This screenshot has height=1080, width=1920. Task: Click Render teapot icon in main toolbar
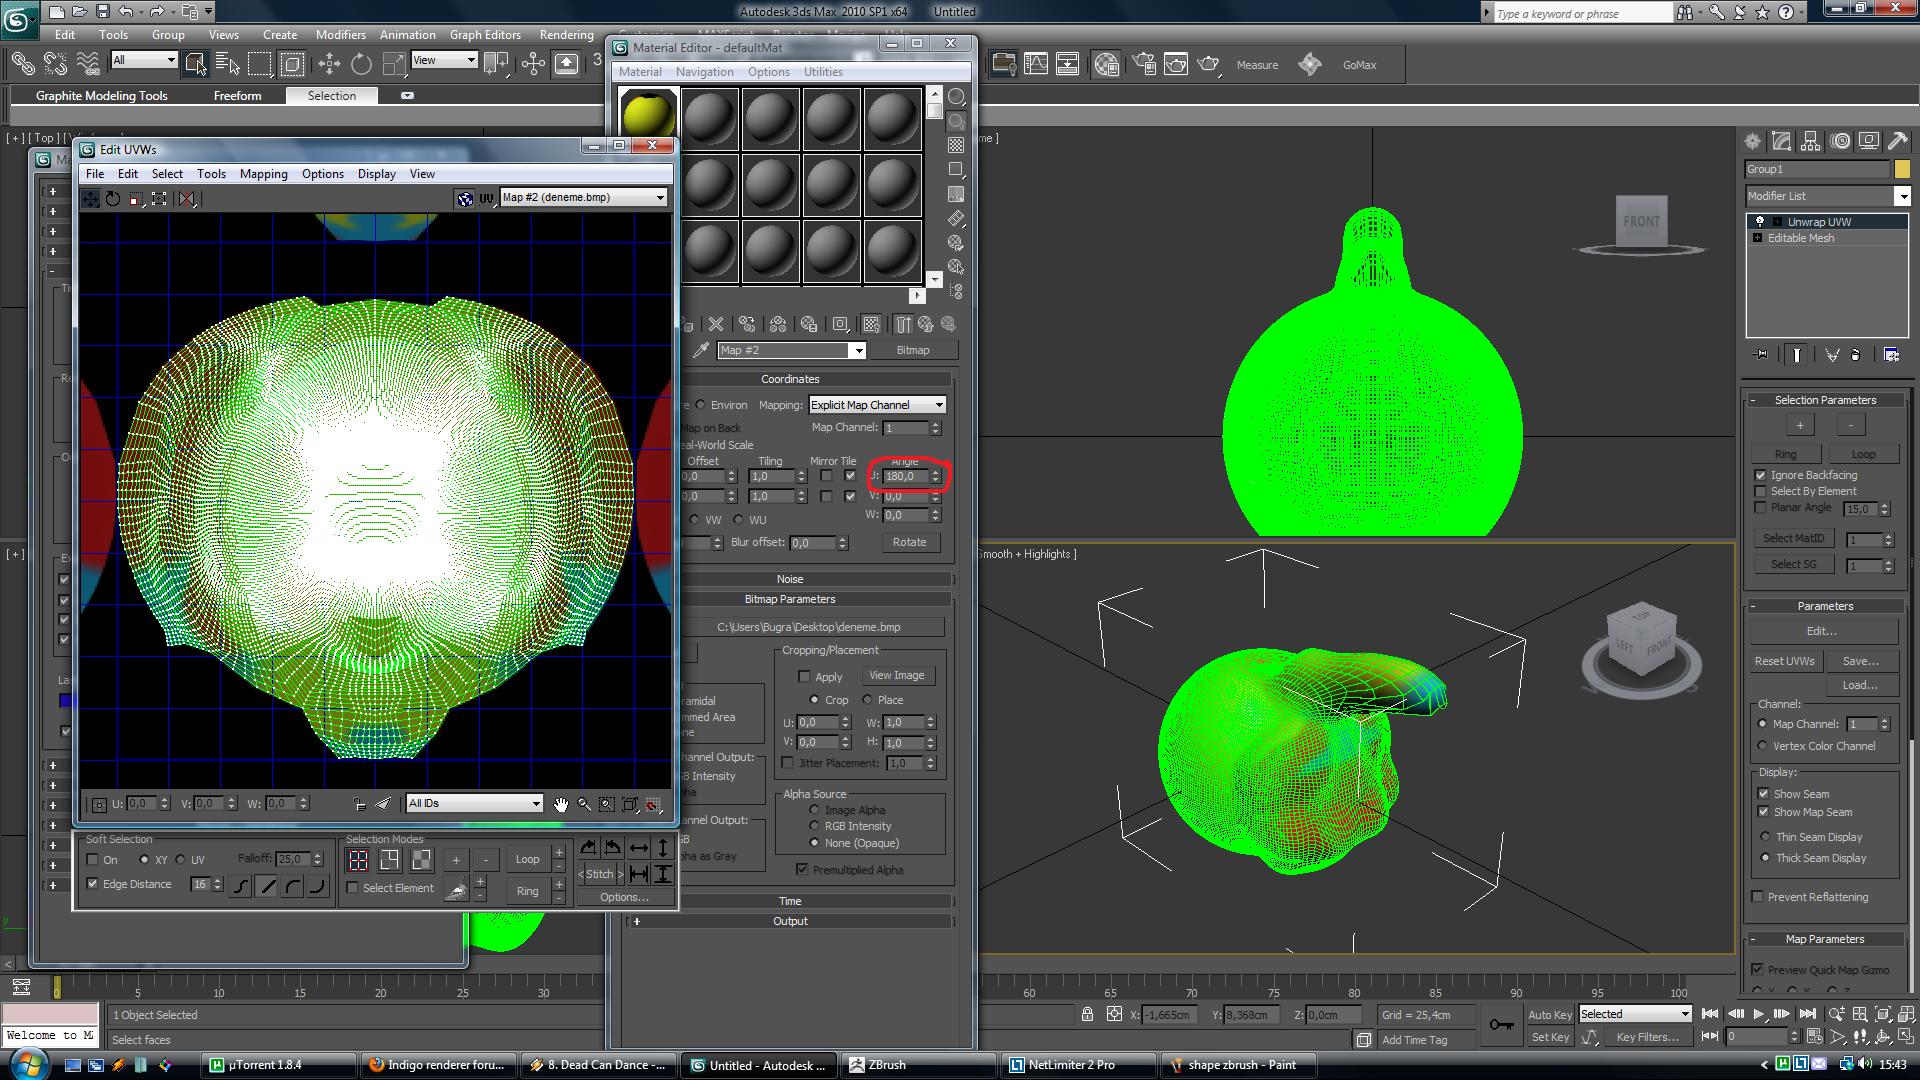(x=1208, y=65)
